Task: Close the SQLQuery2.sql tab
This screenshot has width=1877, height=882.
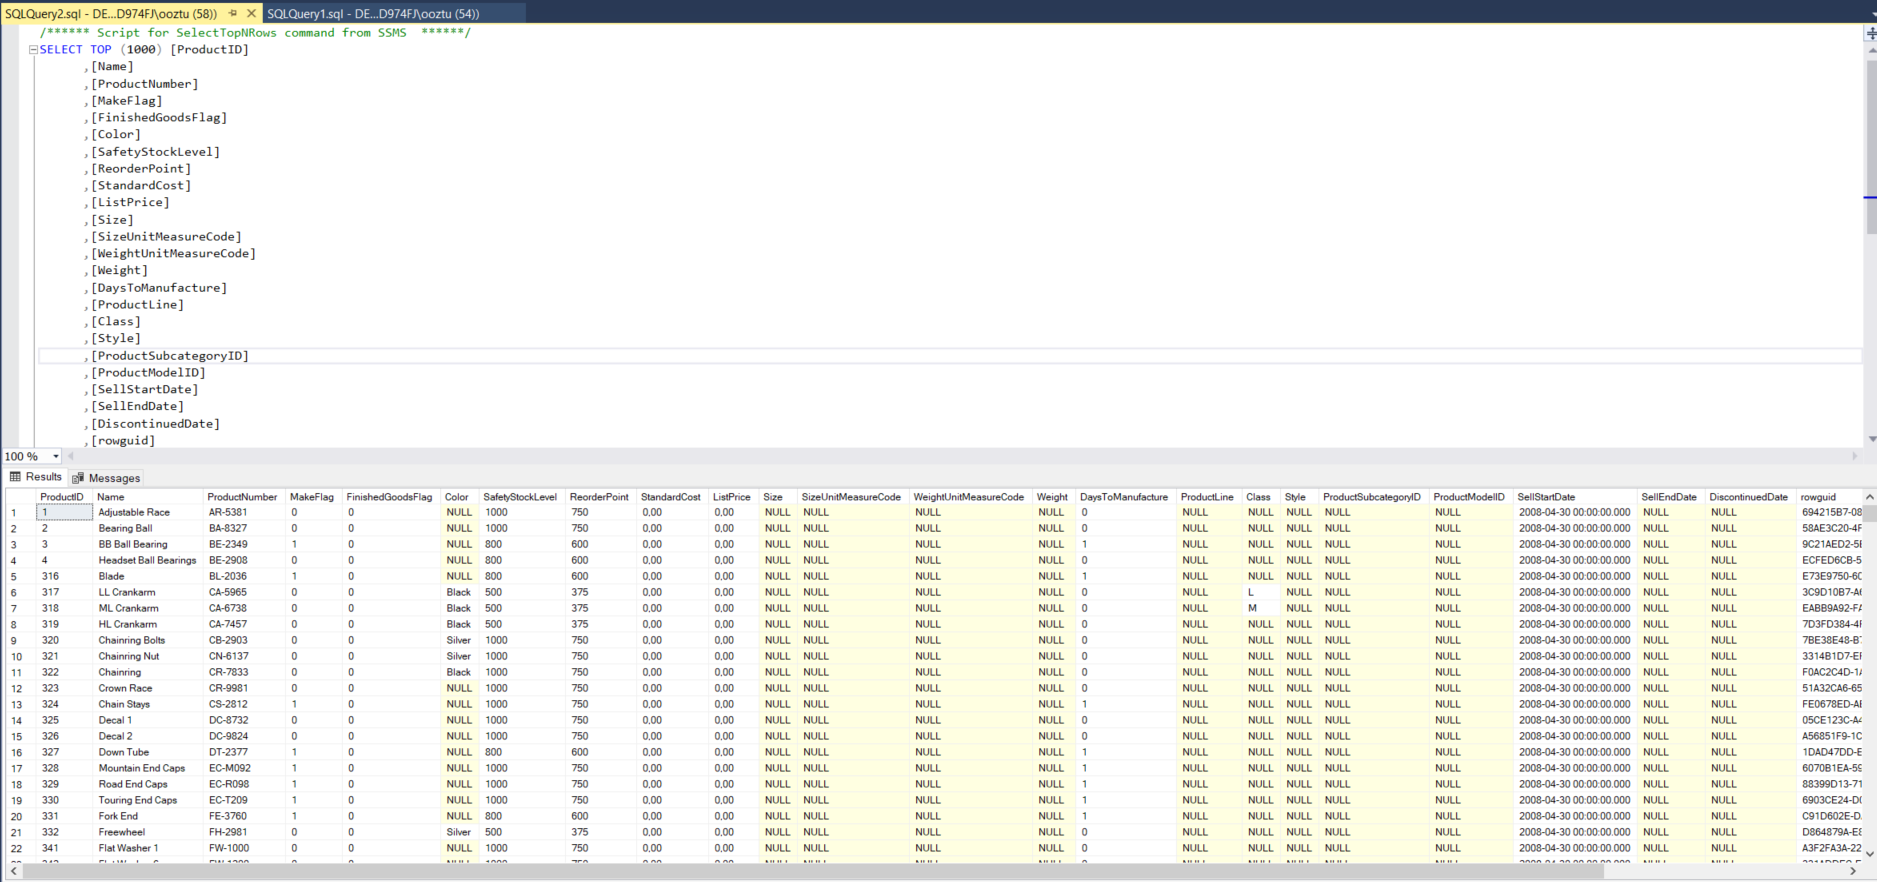Action: [x=251, y=14]
